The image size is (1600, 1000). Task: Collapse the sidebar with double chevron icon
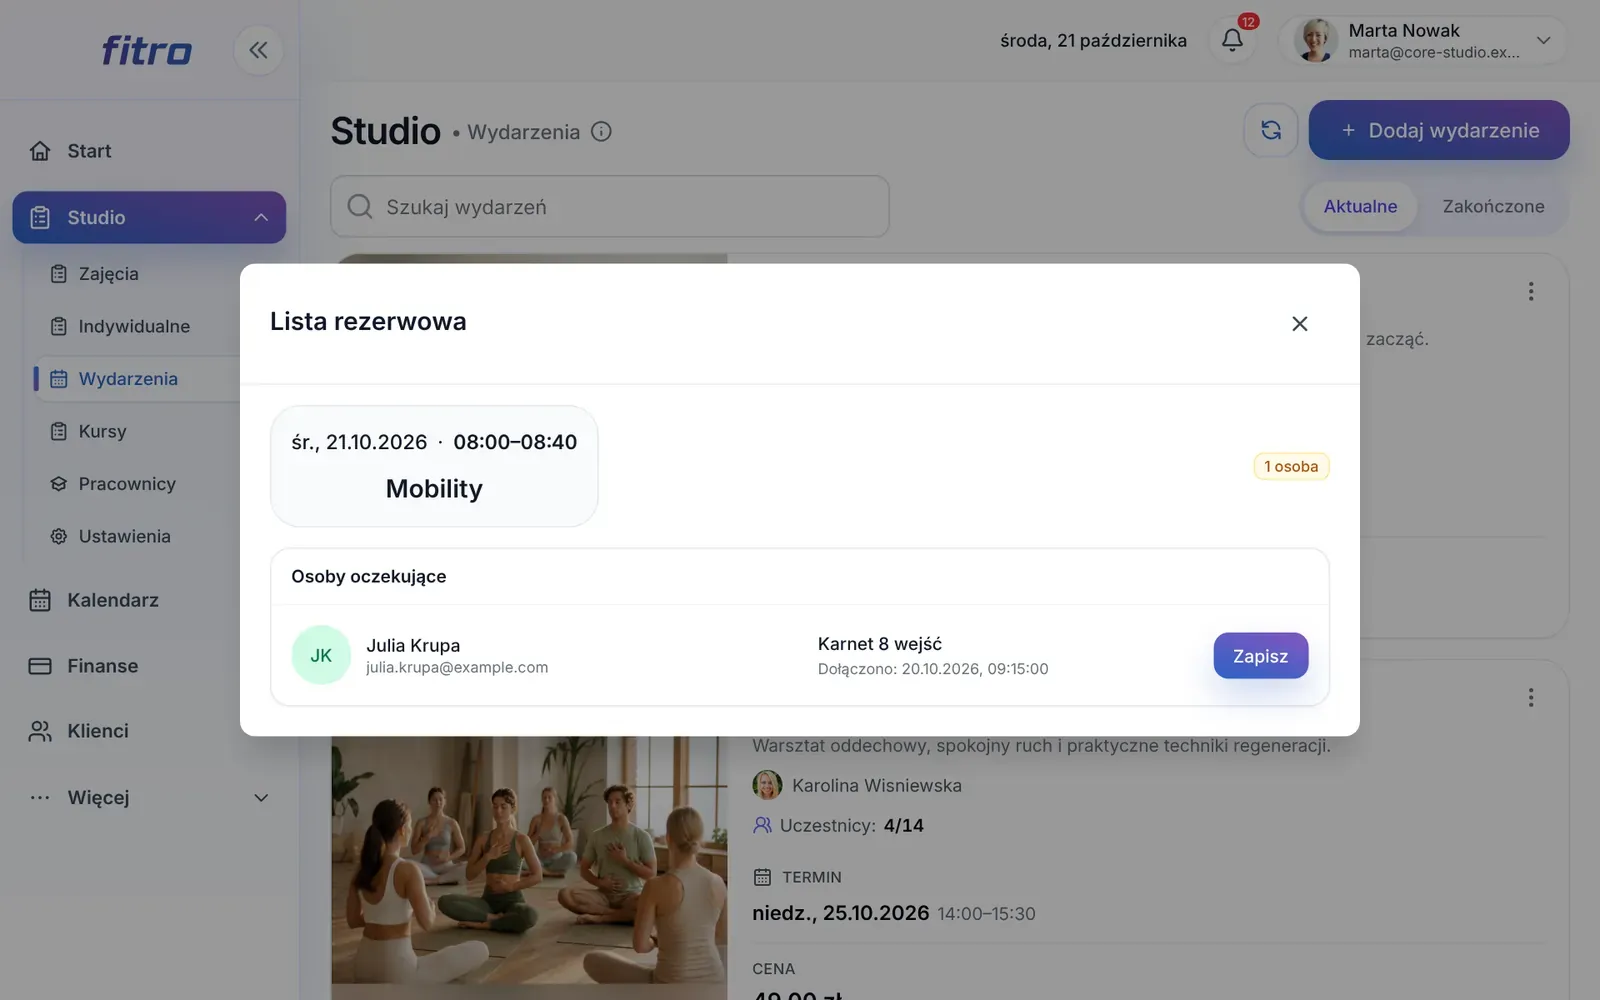(x=258, y=50)
